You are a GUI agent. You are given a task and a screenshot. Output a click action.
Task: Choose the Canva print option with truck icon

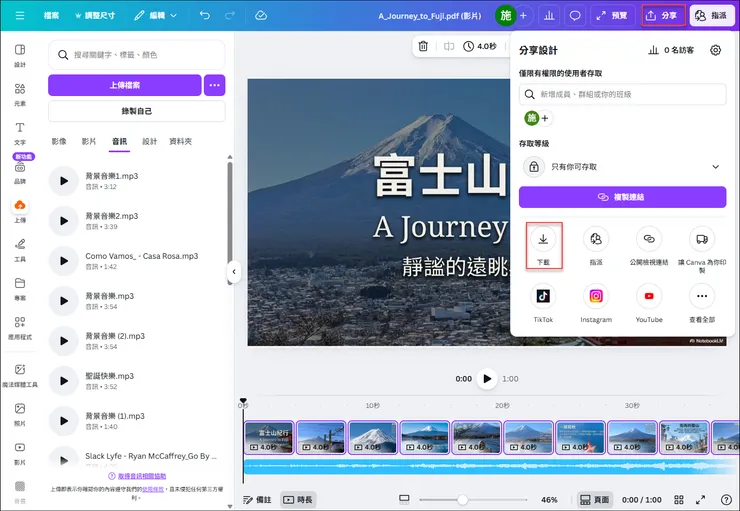[702, 249]
